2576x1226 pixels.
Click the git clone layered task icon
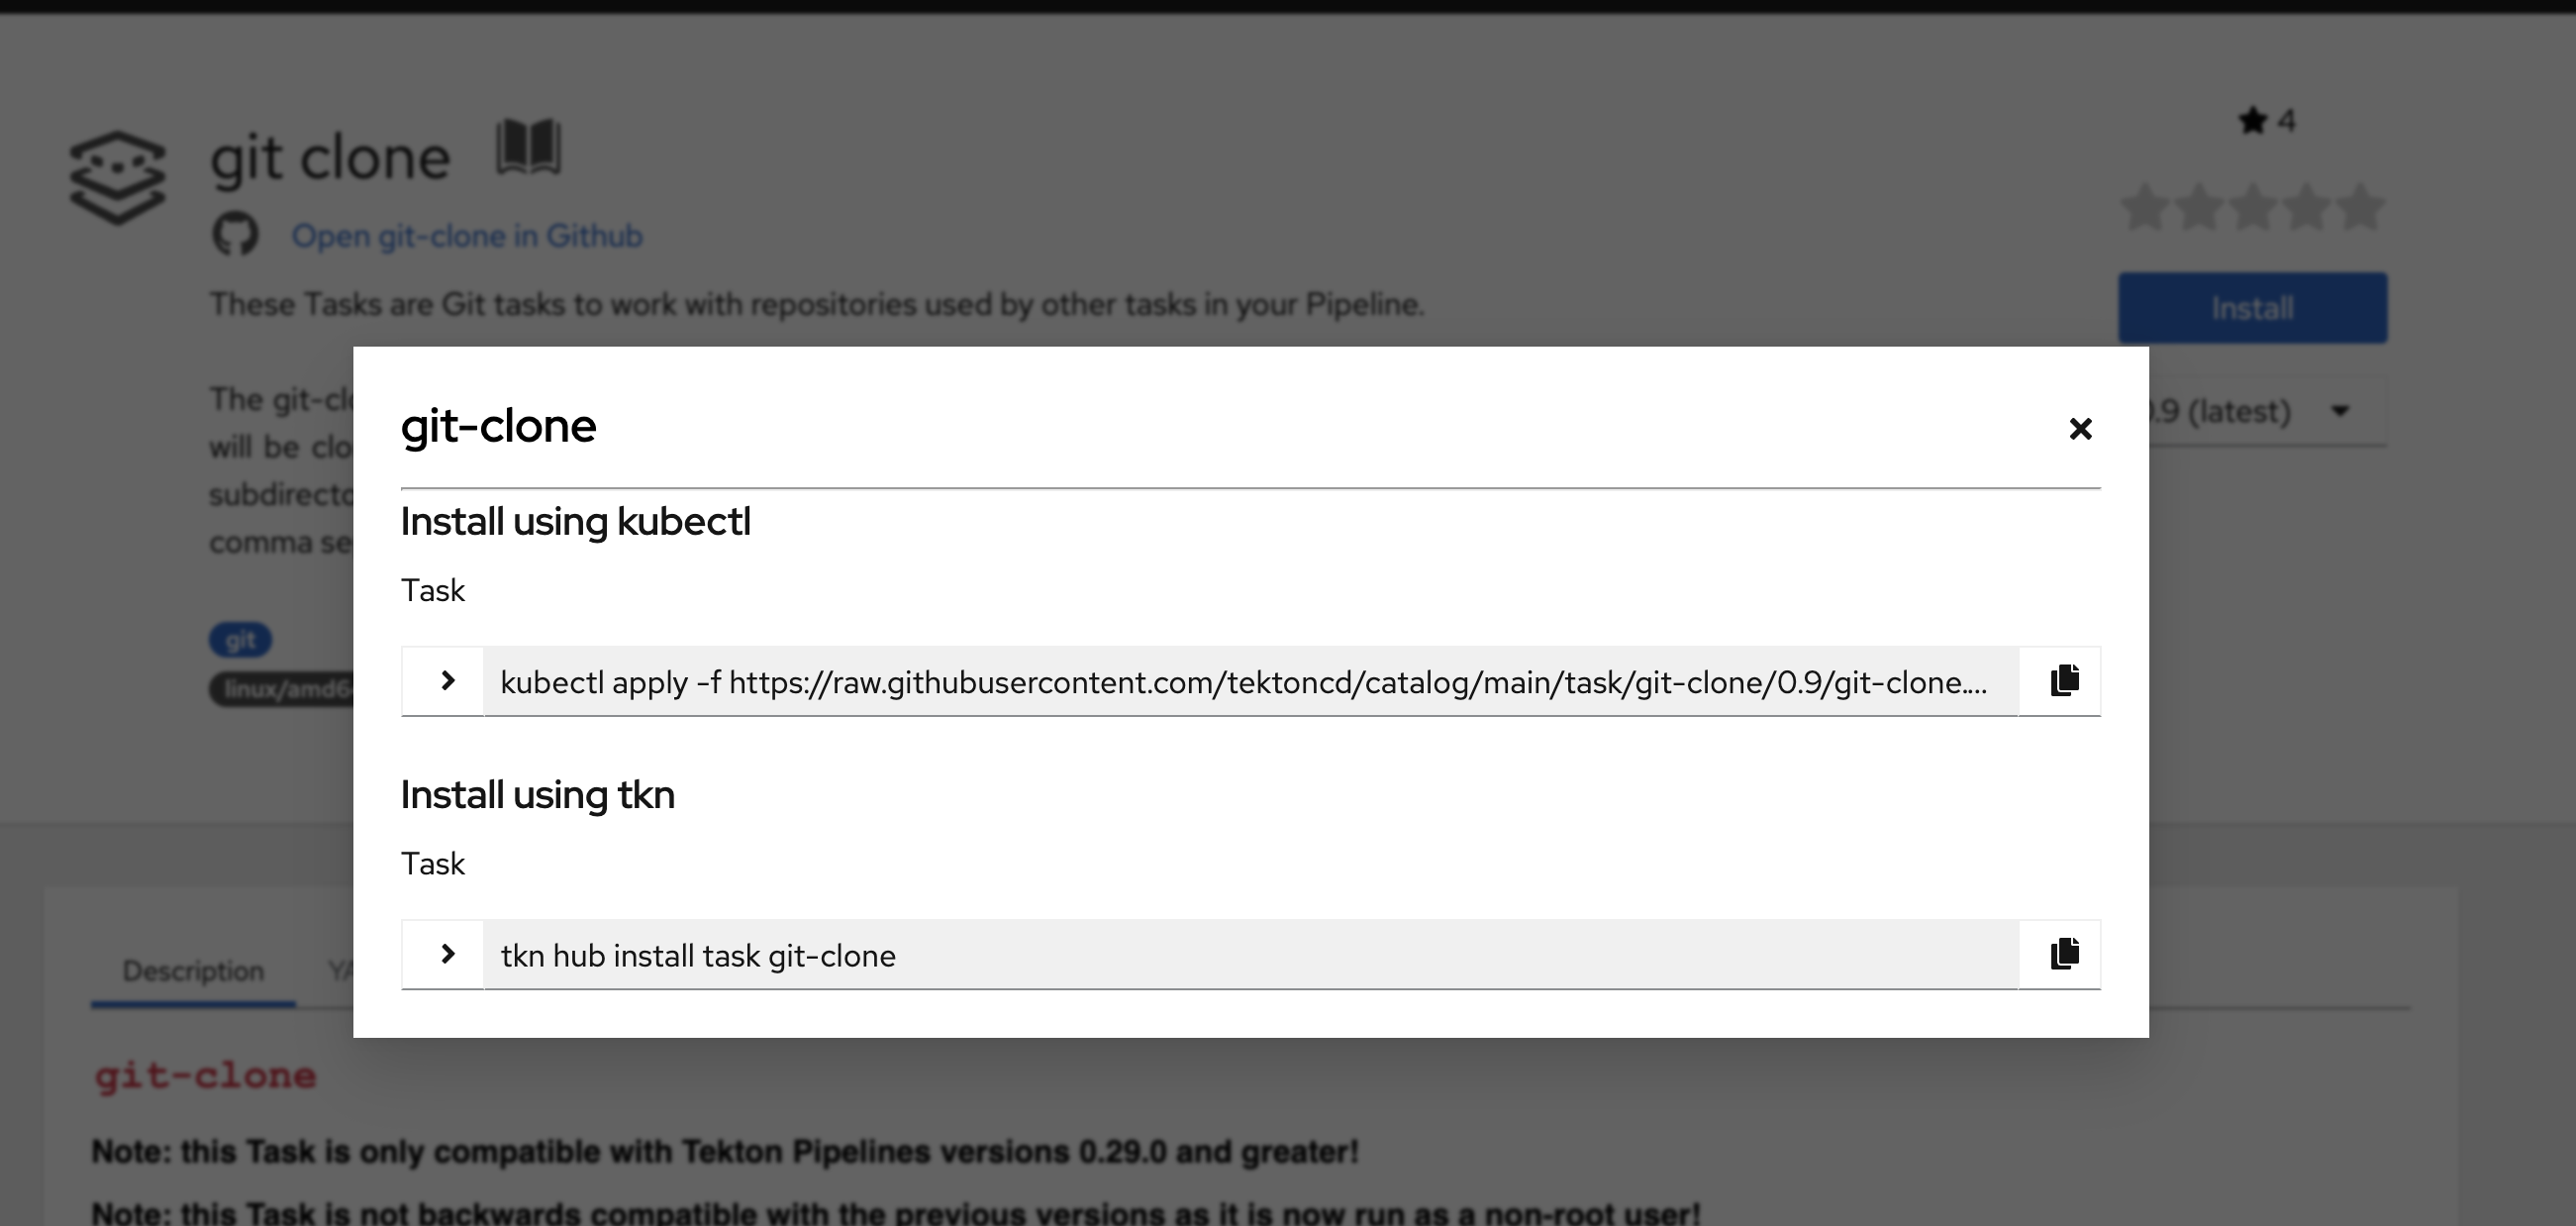point(118,177)
